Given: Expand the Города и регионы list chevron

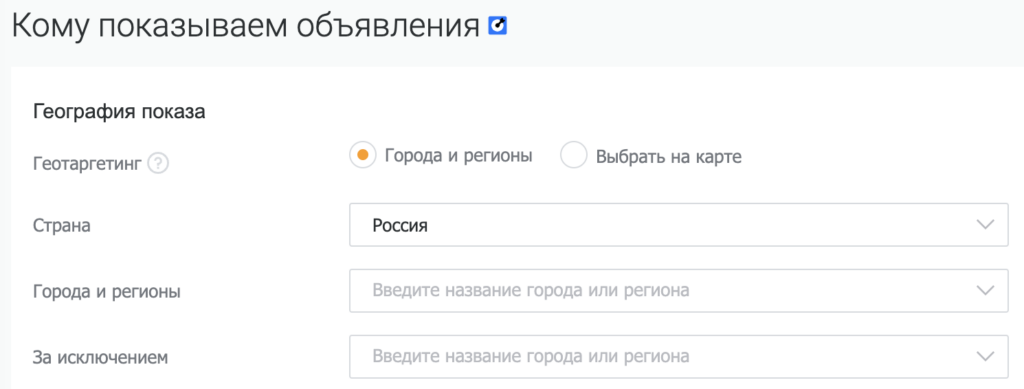Looking at the screenshot, I should click(x=985, y=290).
